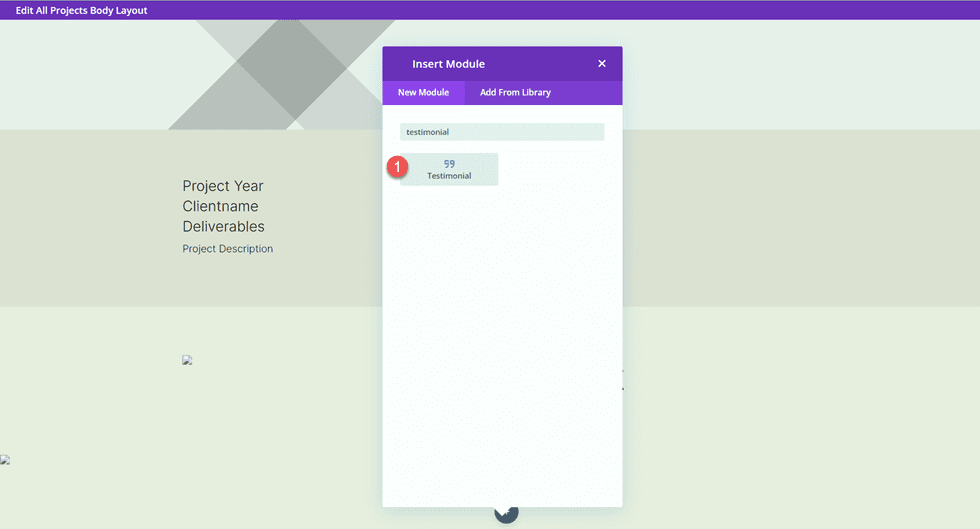Open the Add From Library tab
This screenshot has height=529, width=980.
pyautogui.click(x=515, y=93)
